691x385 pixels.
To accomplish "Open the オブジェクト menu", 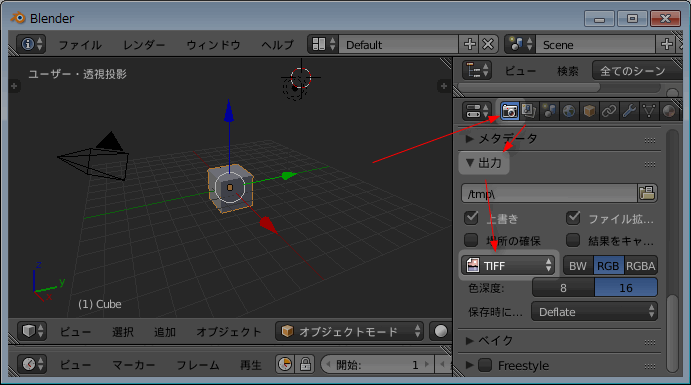I will pyautogui.click(x=229, y=332).
